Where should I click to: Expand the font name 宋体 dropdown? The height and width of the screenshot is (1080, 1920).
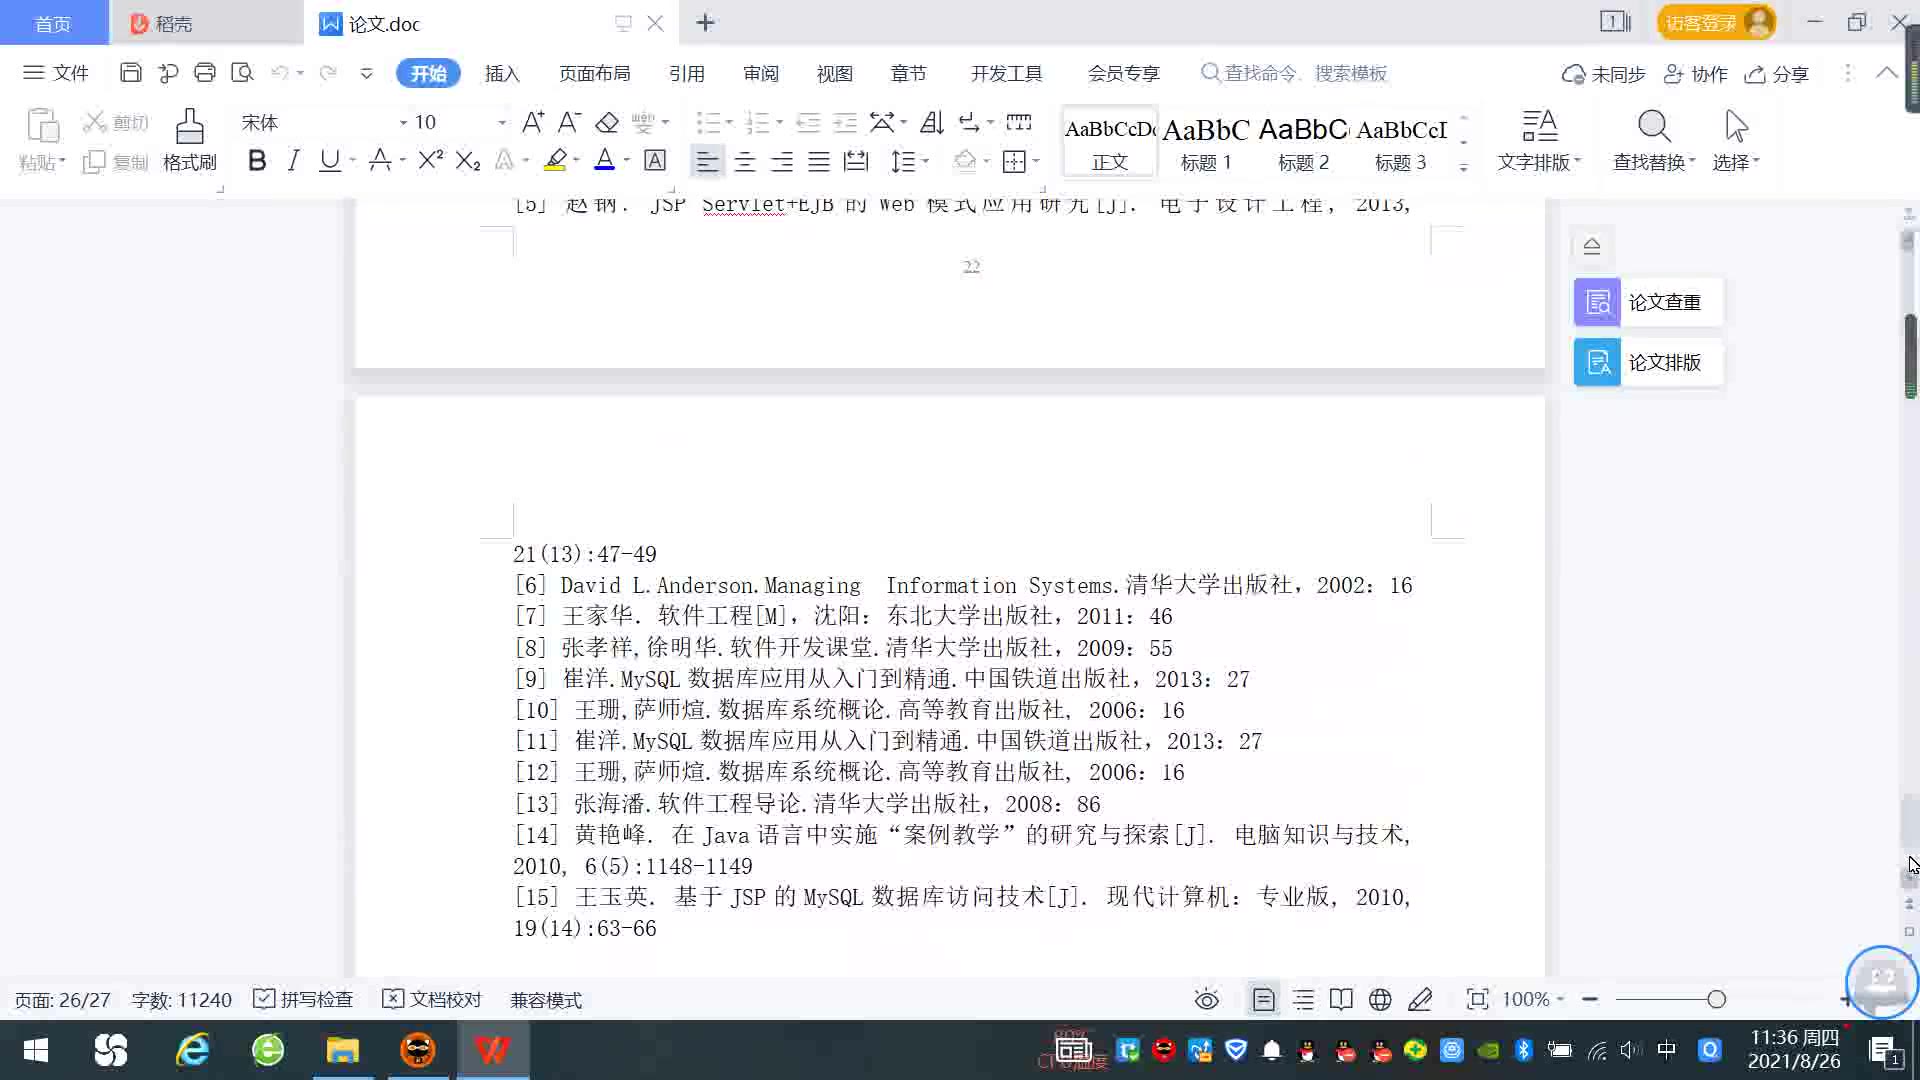[x=403, y=123]
